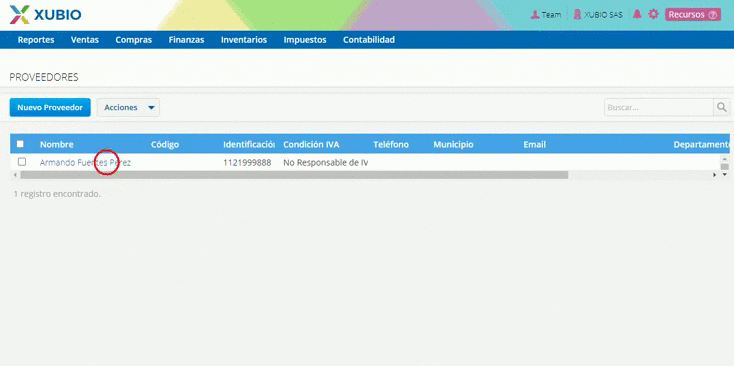Click the Xubio logo
734x366 pixels.
coord(45,15)
